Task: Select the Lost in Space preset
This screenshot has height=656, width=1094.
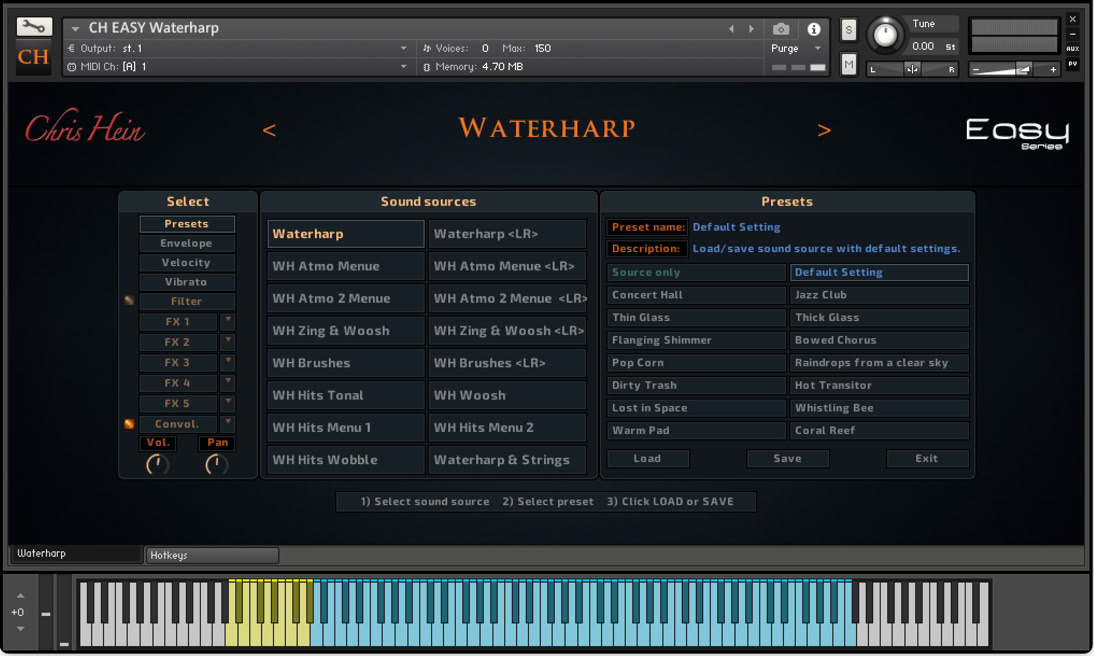Action: 696,408
